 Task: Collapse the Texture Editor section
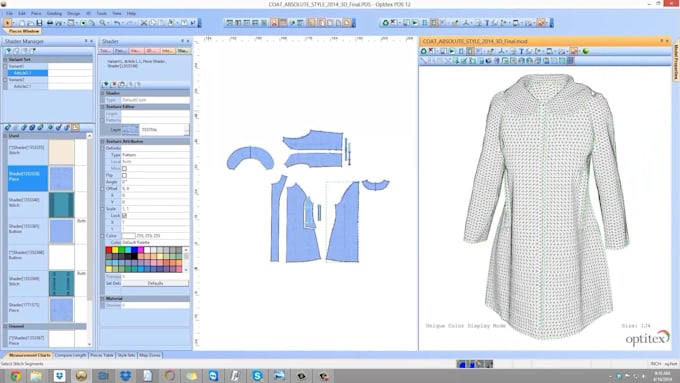(x=103, y=107)
